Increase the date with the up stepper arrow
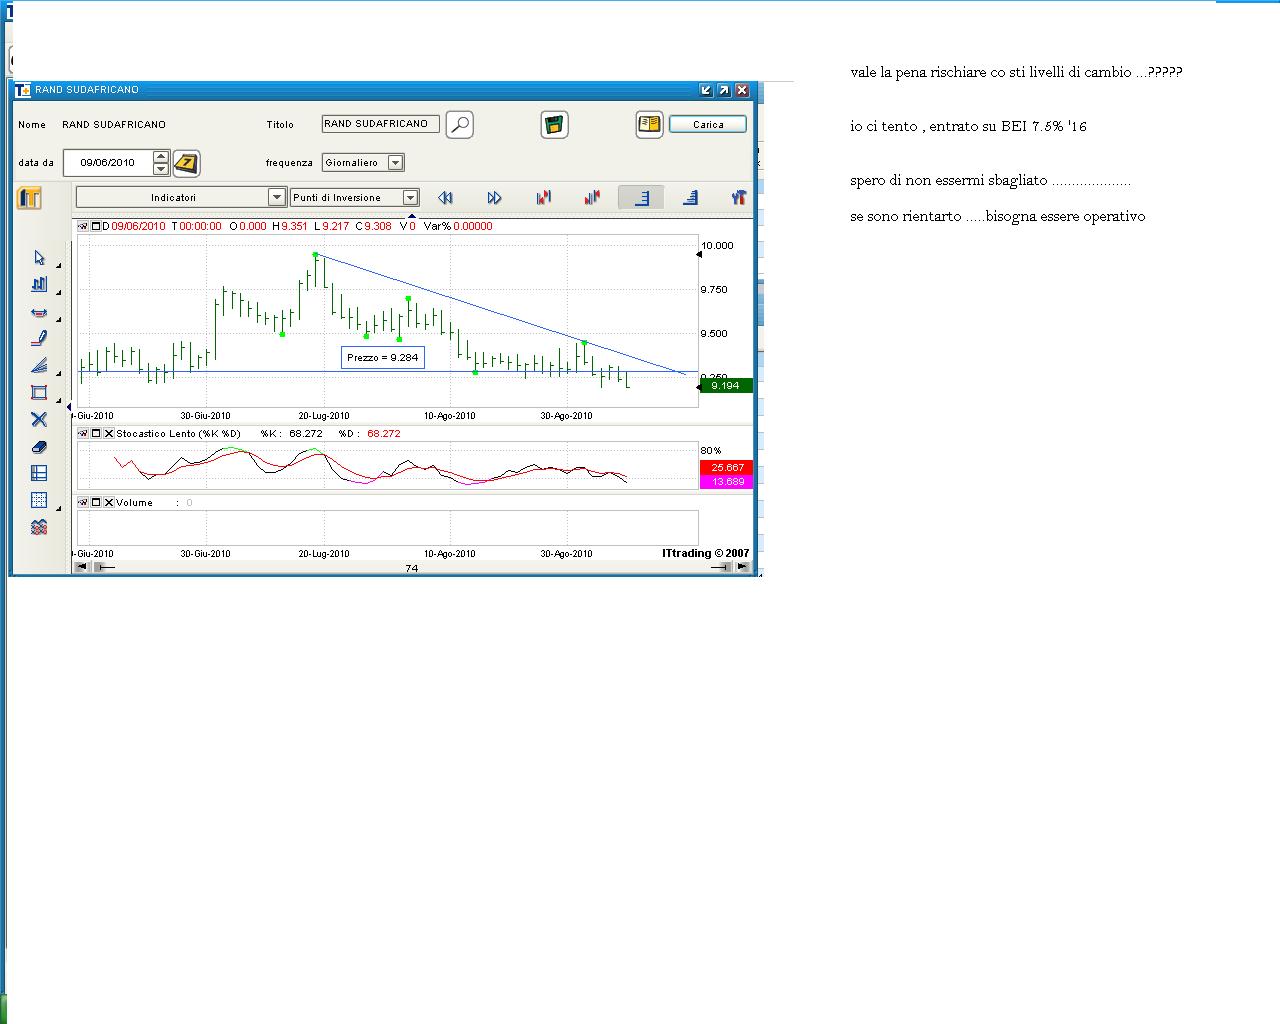The image size is (1280, 1024). [x=161, y=156]
